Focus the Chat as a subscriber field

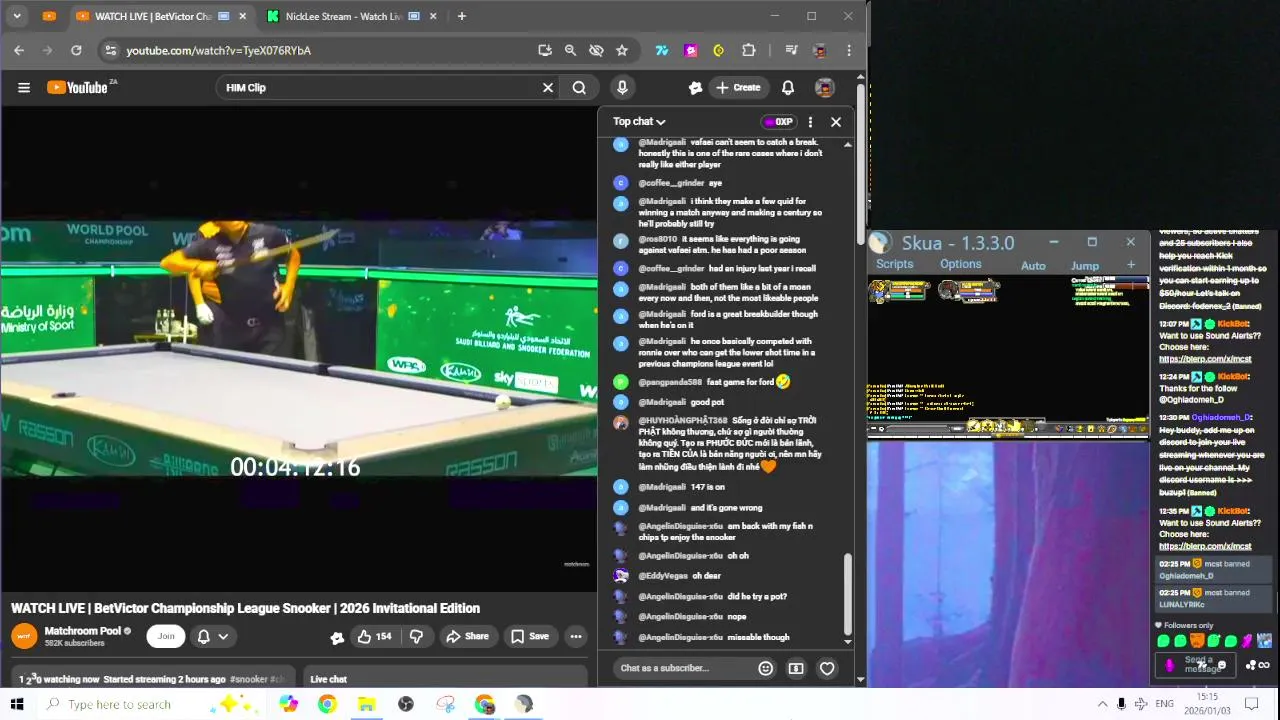683,668
